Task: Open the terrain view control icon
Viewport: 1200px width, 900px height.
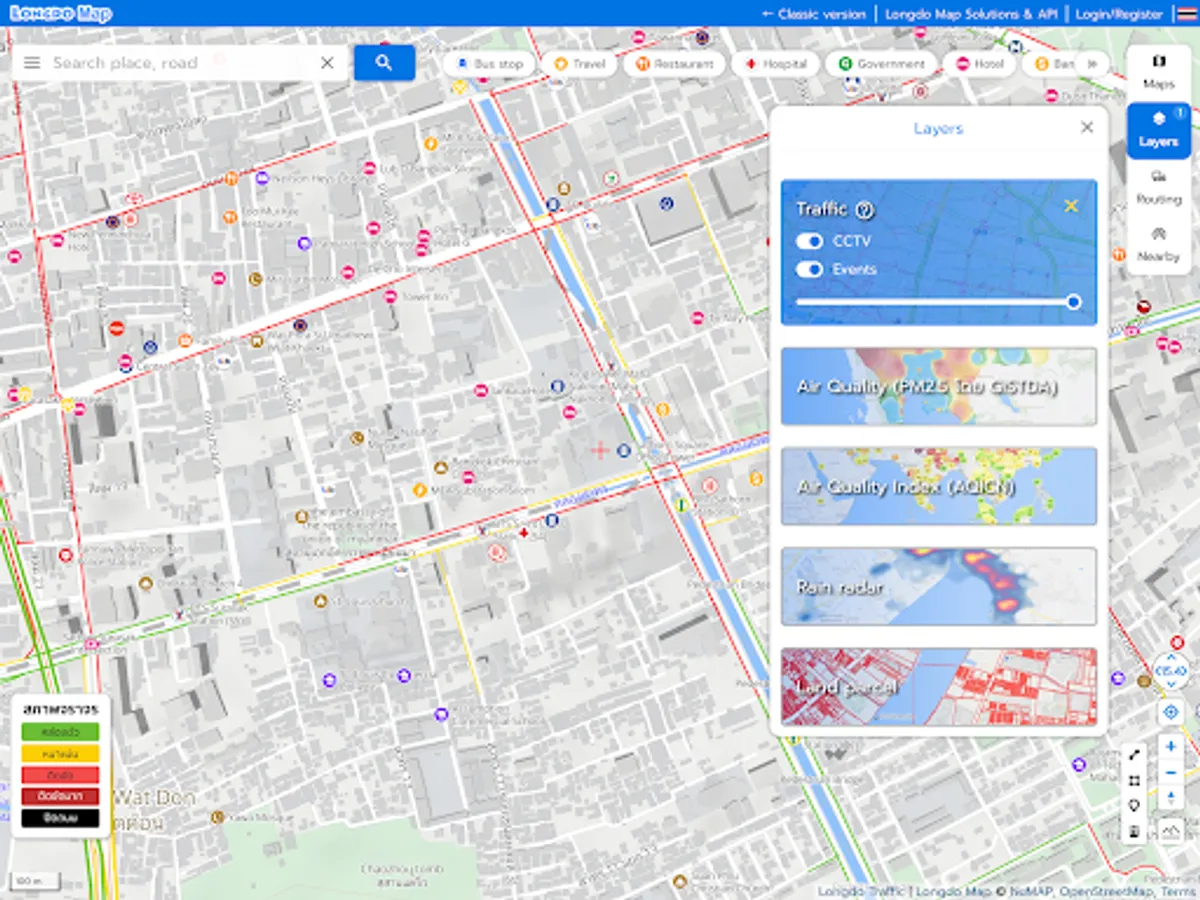Action: [x=1170, y=829]
